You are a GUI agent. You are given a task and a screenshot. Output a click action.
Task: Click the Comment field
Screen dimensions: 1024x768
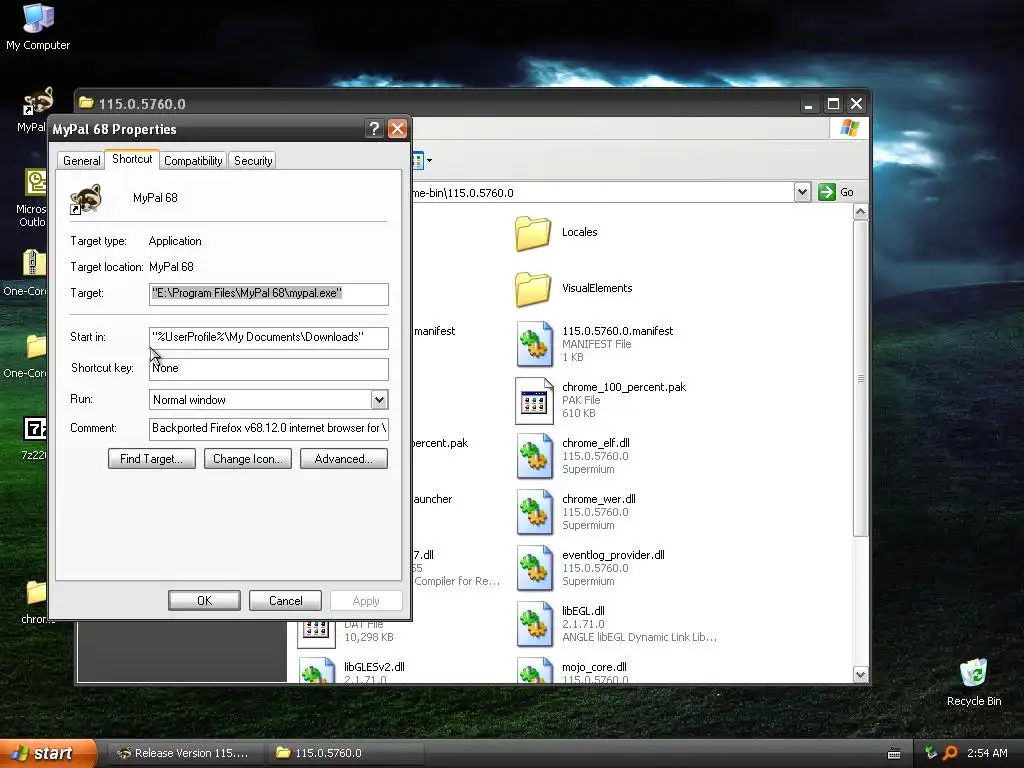tap(268, 429)
